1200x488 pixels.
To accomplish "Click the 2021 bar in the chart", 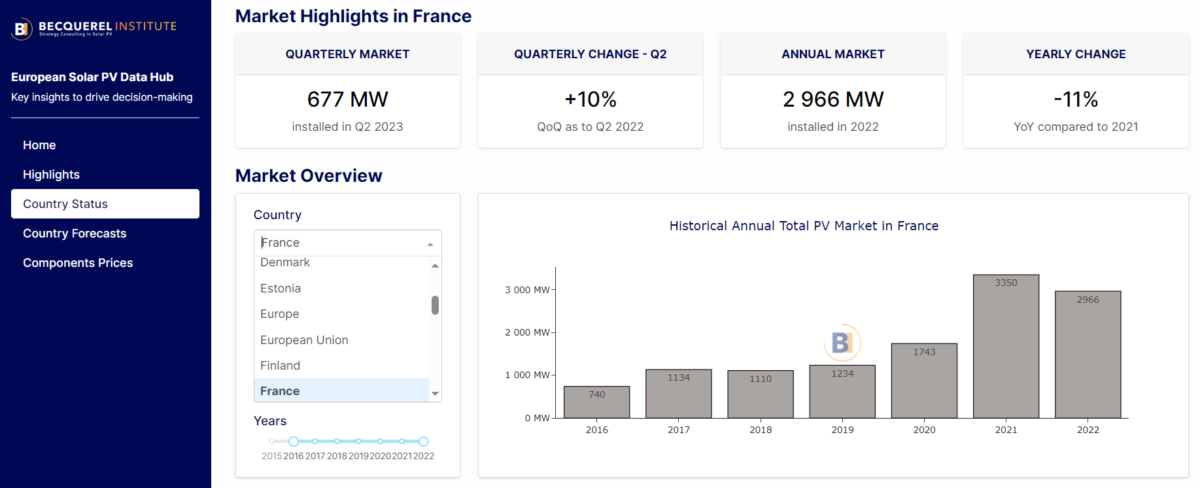I will 1006,346.
